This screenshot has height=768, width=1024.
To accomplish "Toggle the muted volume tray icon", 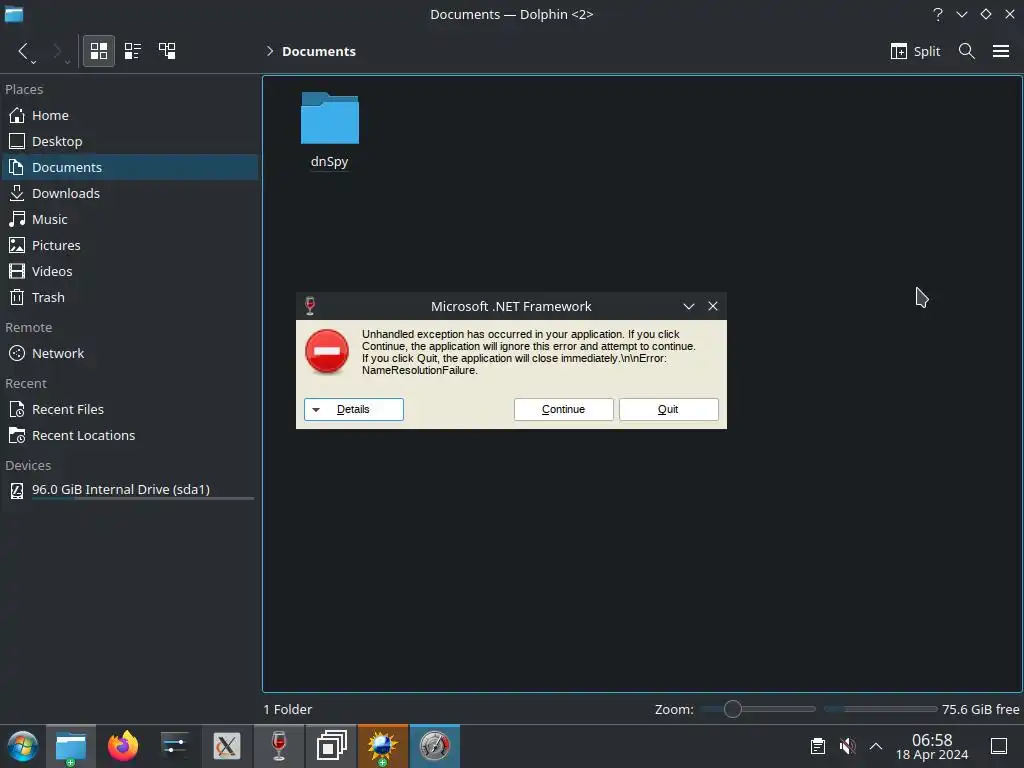I will (x=847, y=746).
